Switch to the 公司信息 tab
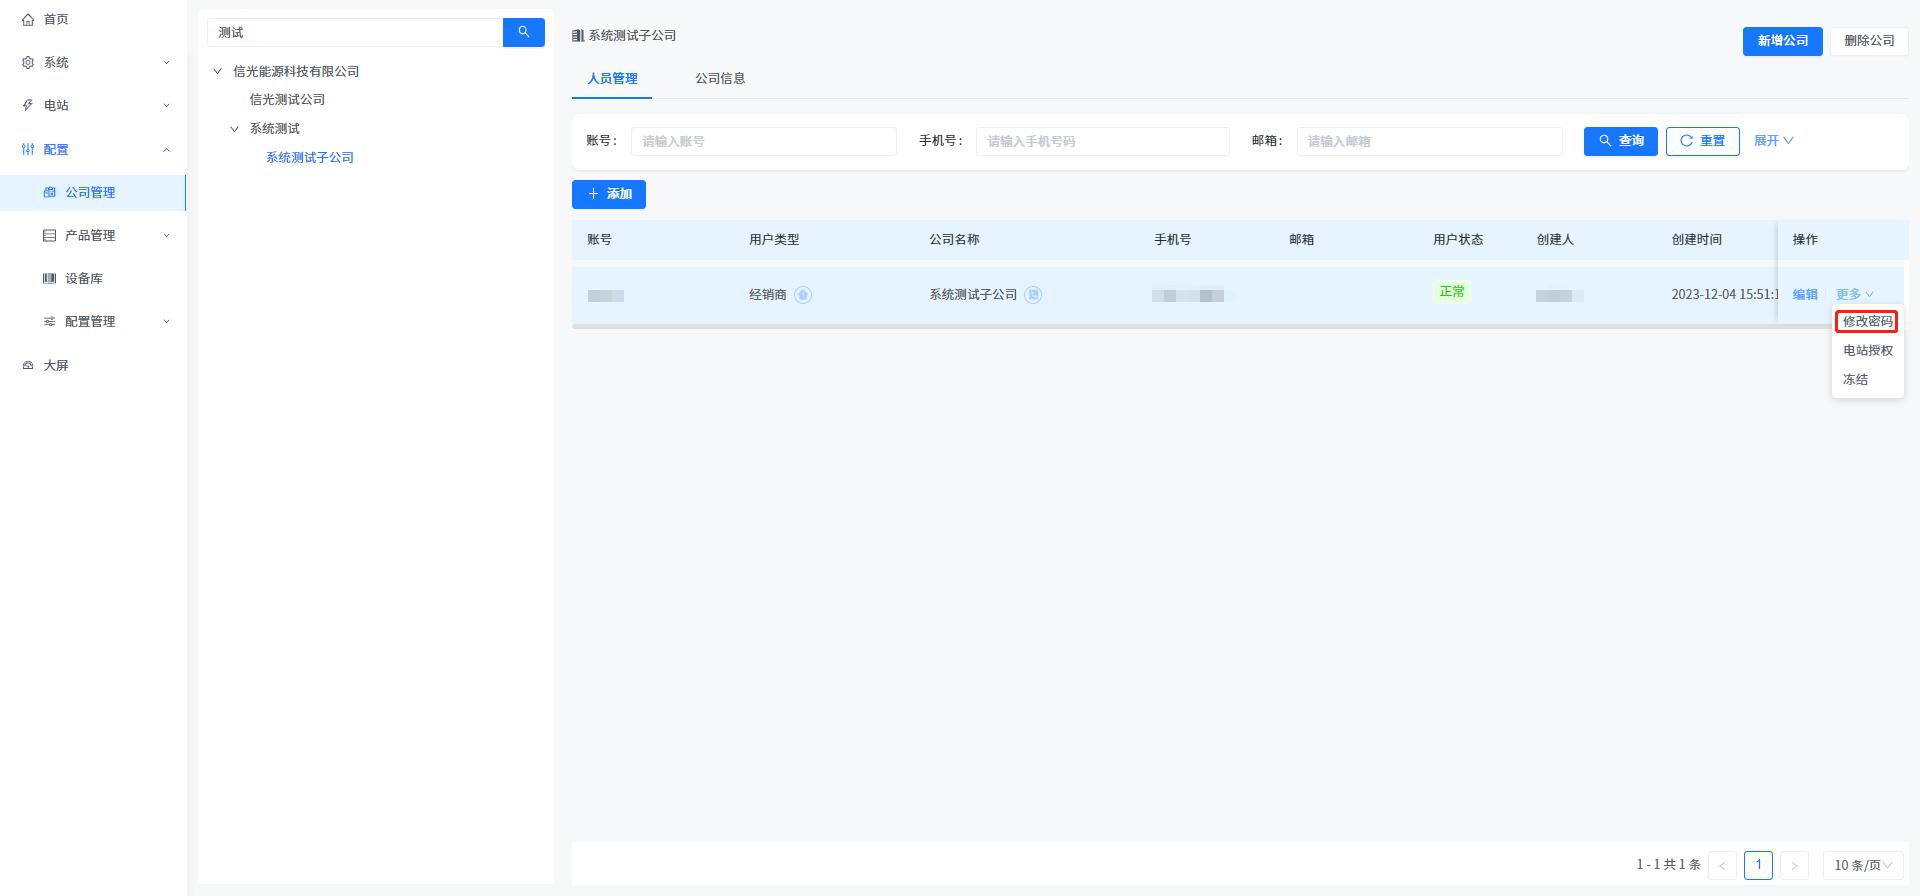The image size is (1920, 896). 719,78
